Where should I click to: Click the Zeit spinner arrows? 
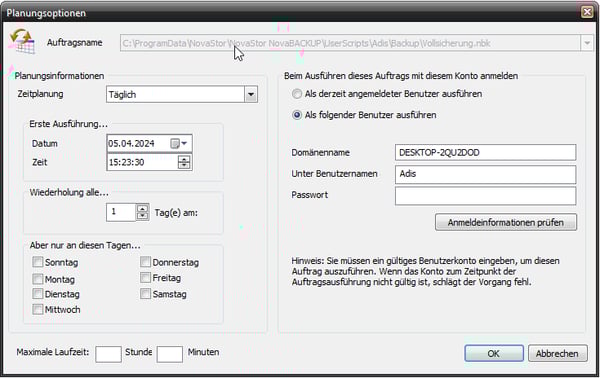[184, 162]
